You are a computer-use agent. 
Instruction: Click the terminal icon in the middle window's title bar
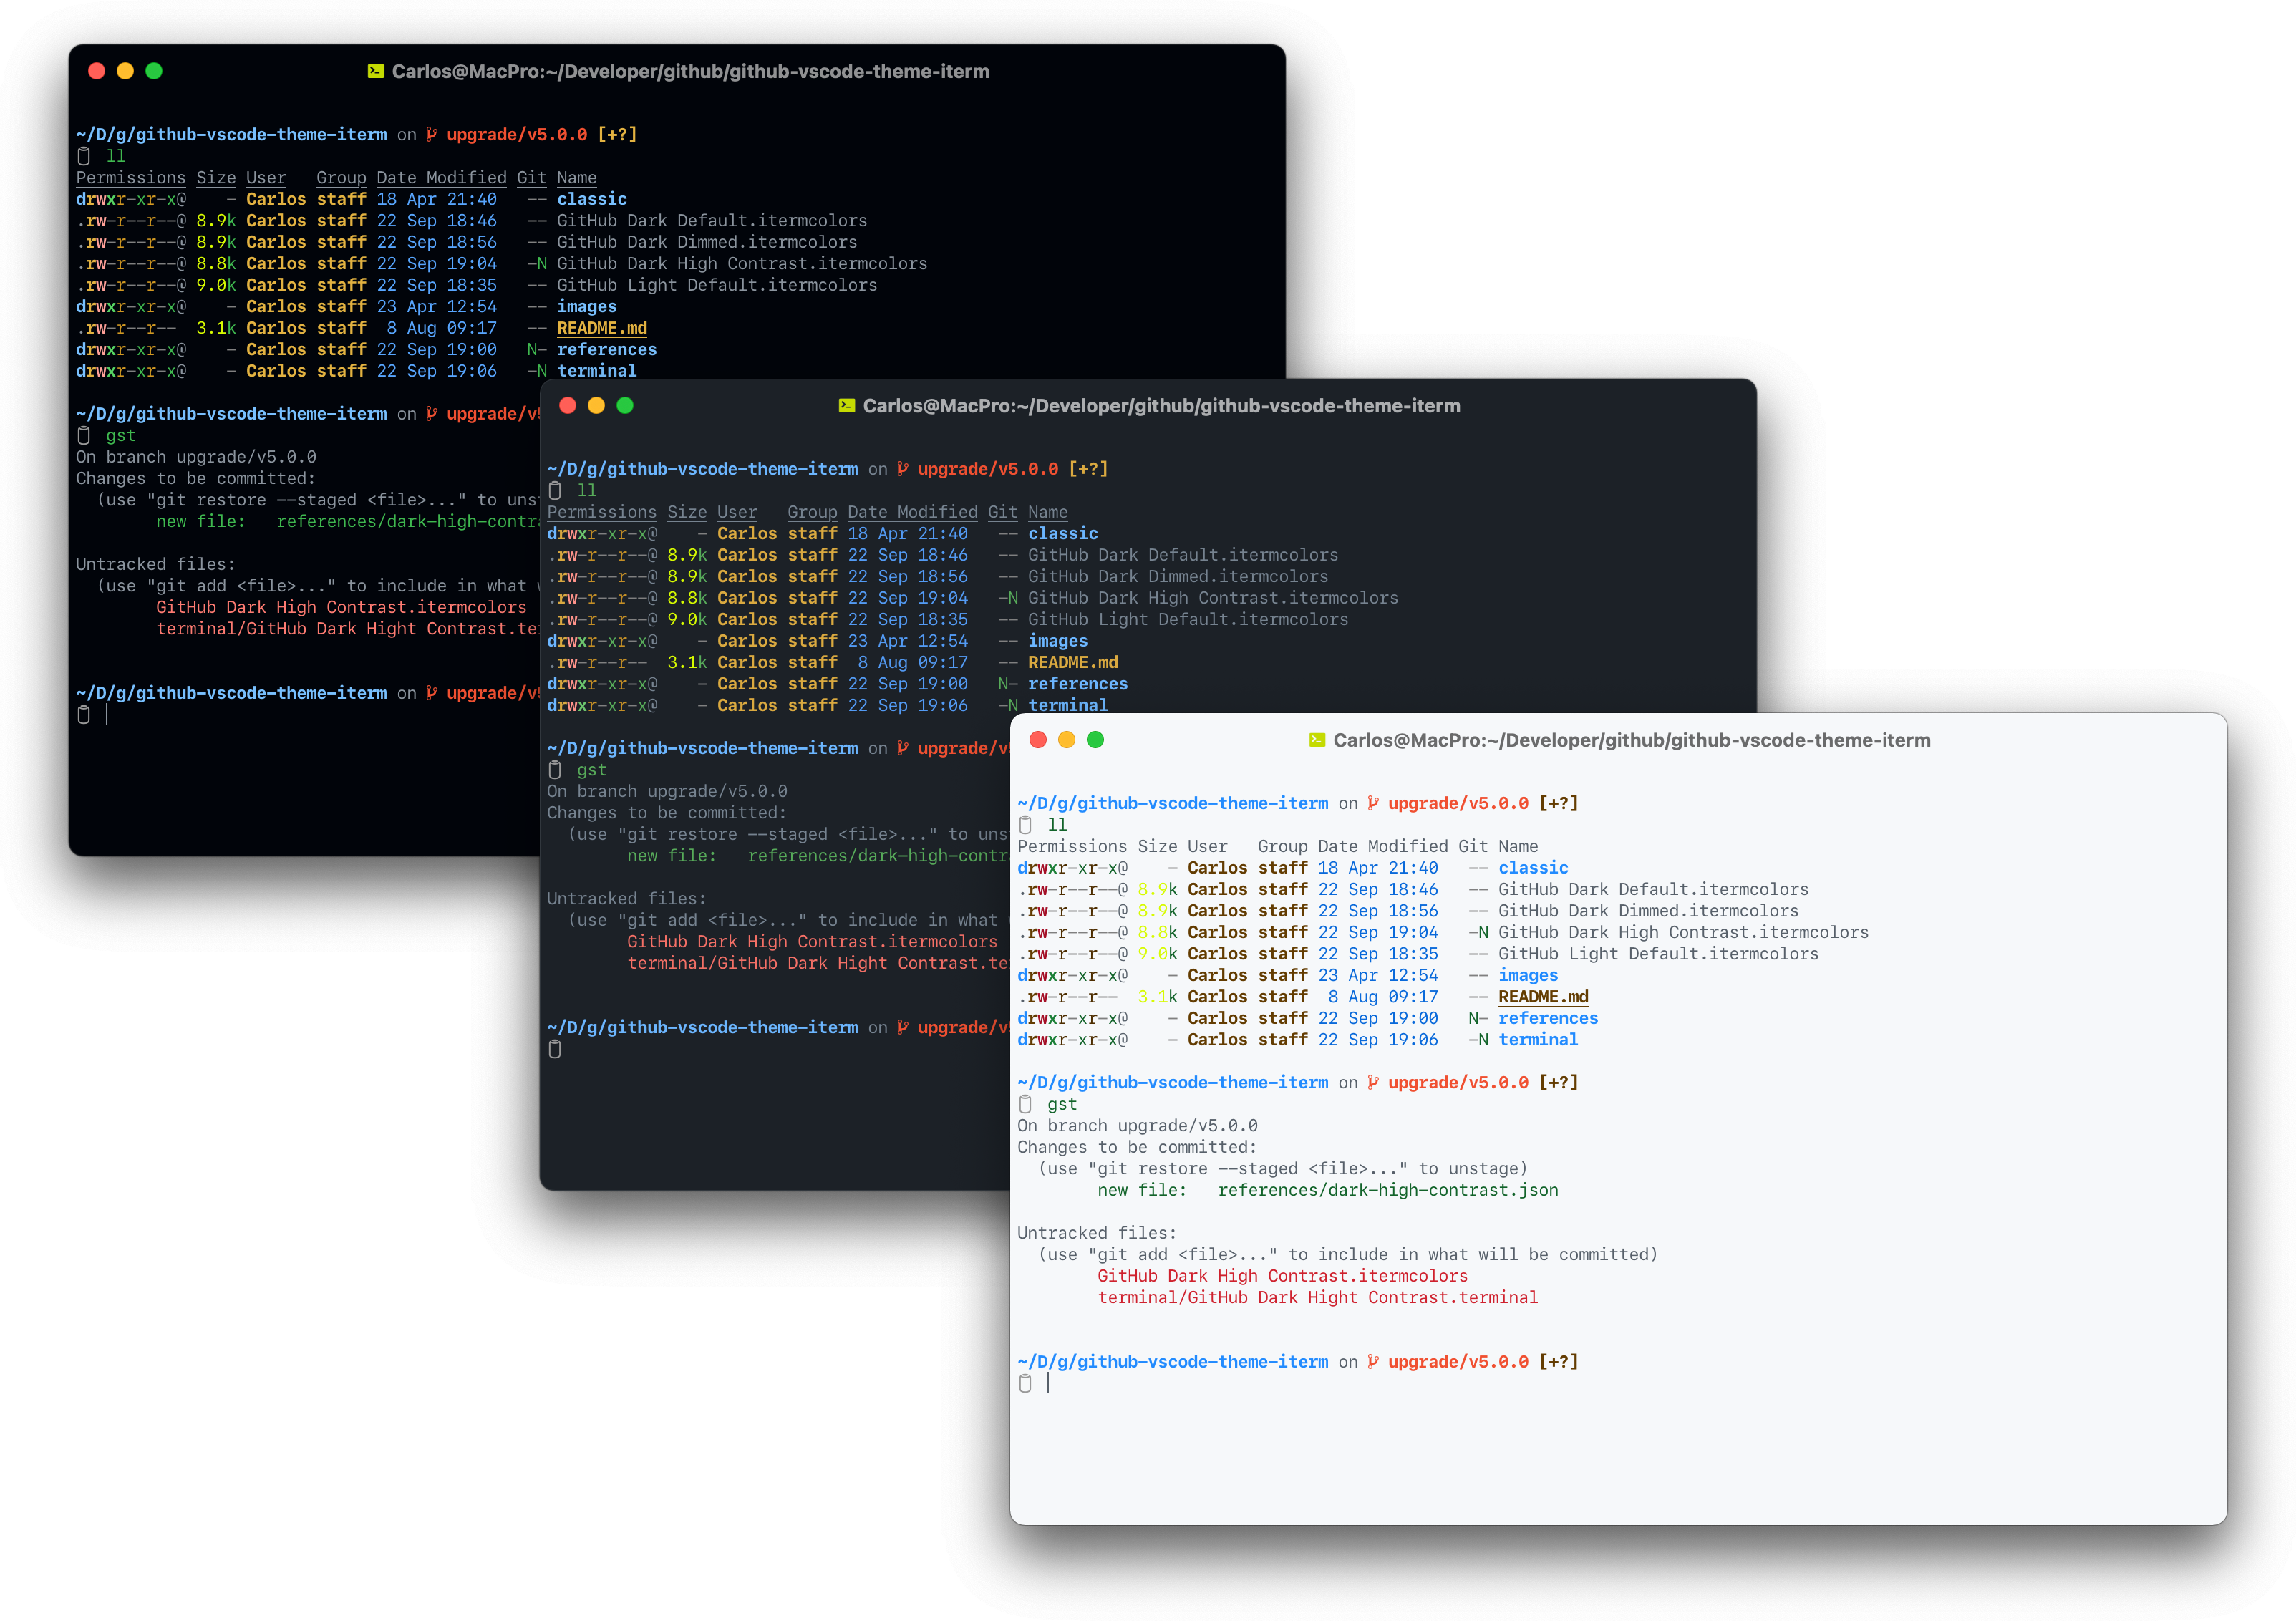(x=846, y=405)
